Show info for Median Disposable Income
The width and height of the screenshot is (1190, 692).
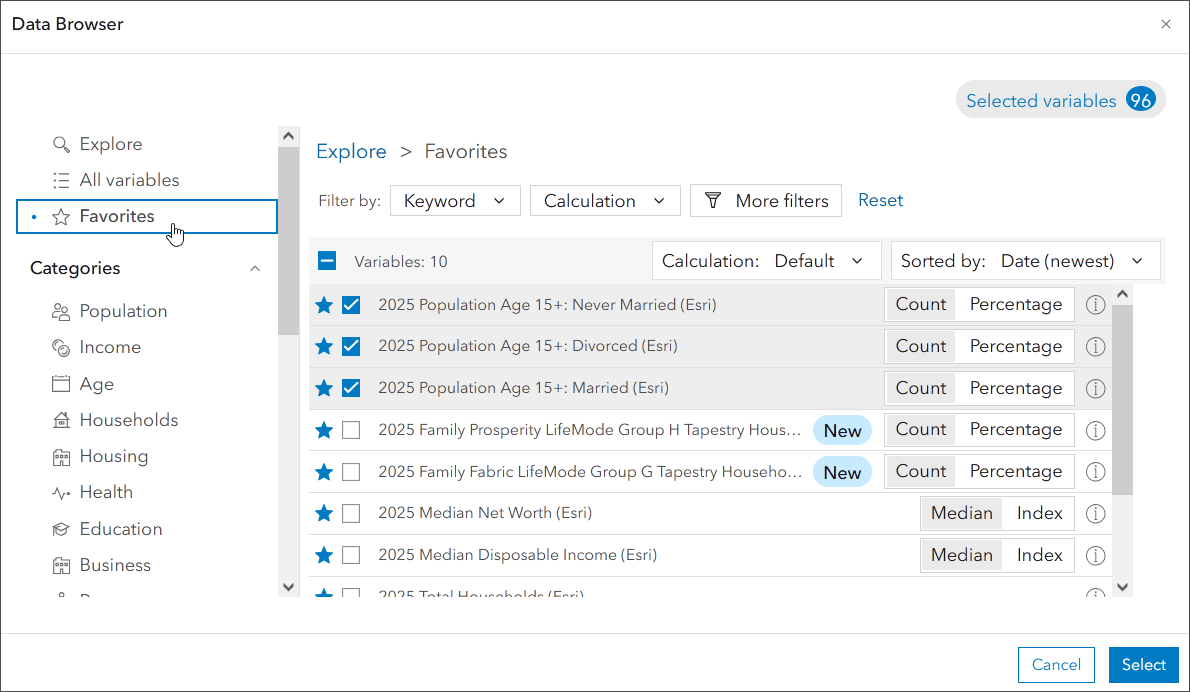(1095, 555)
